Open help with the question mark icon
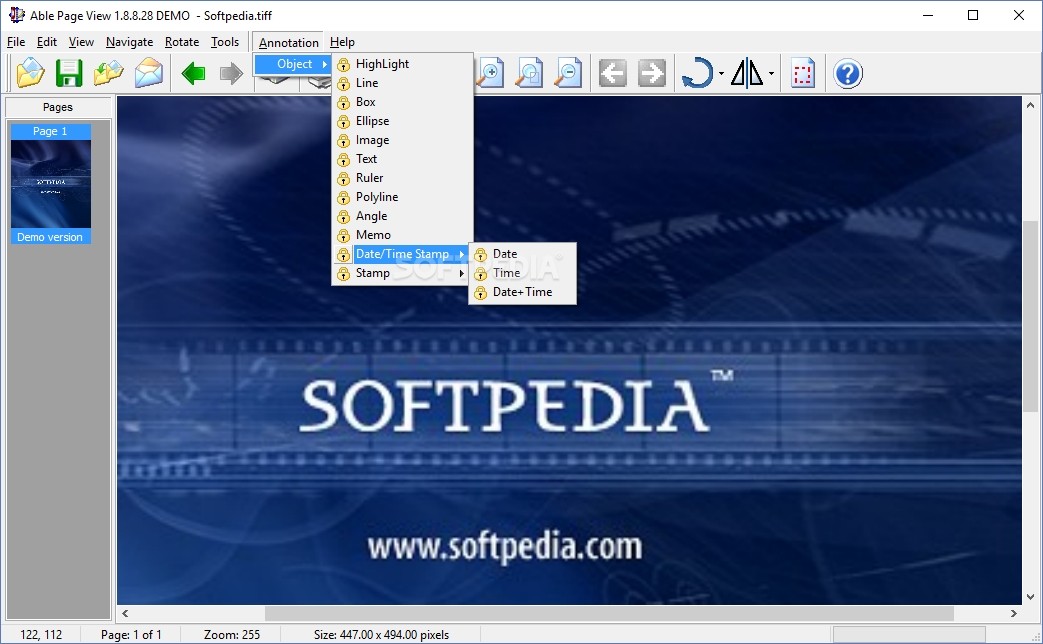Image resolution: width=1043 pixels, height=644 pixels. pyautogui.click(x=848, y=73)
